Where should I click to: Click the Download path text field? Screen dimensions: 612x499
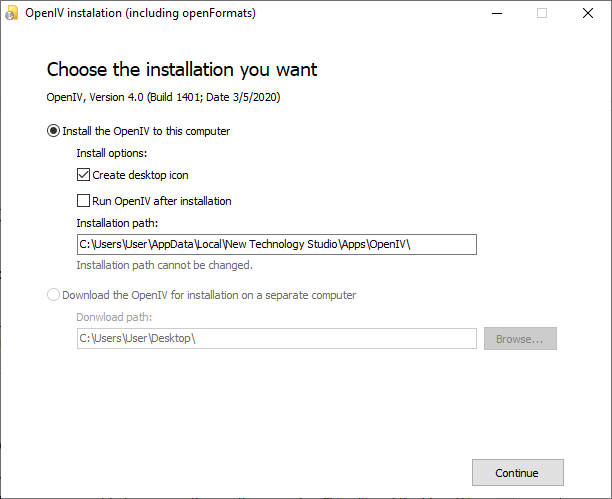(x=277, y=338)
